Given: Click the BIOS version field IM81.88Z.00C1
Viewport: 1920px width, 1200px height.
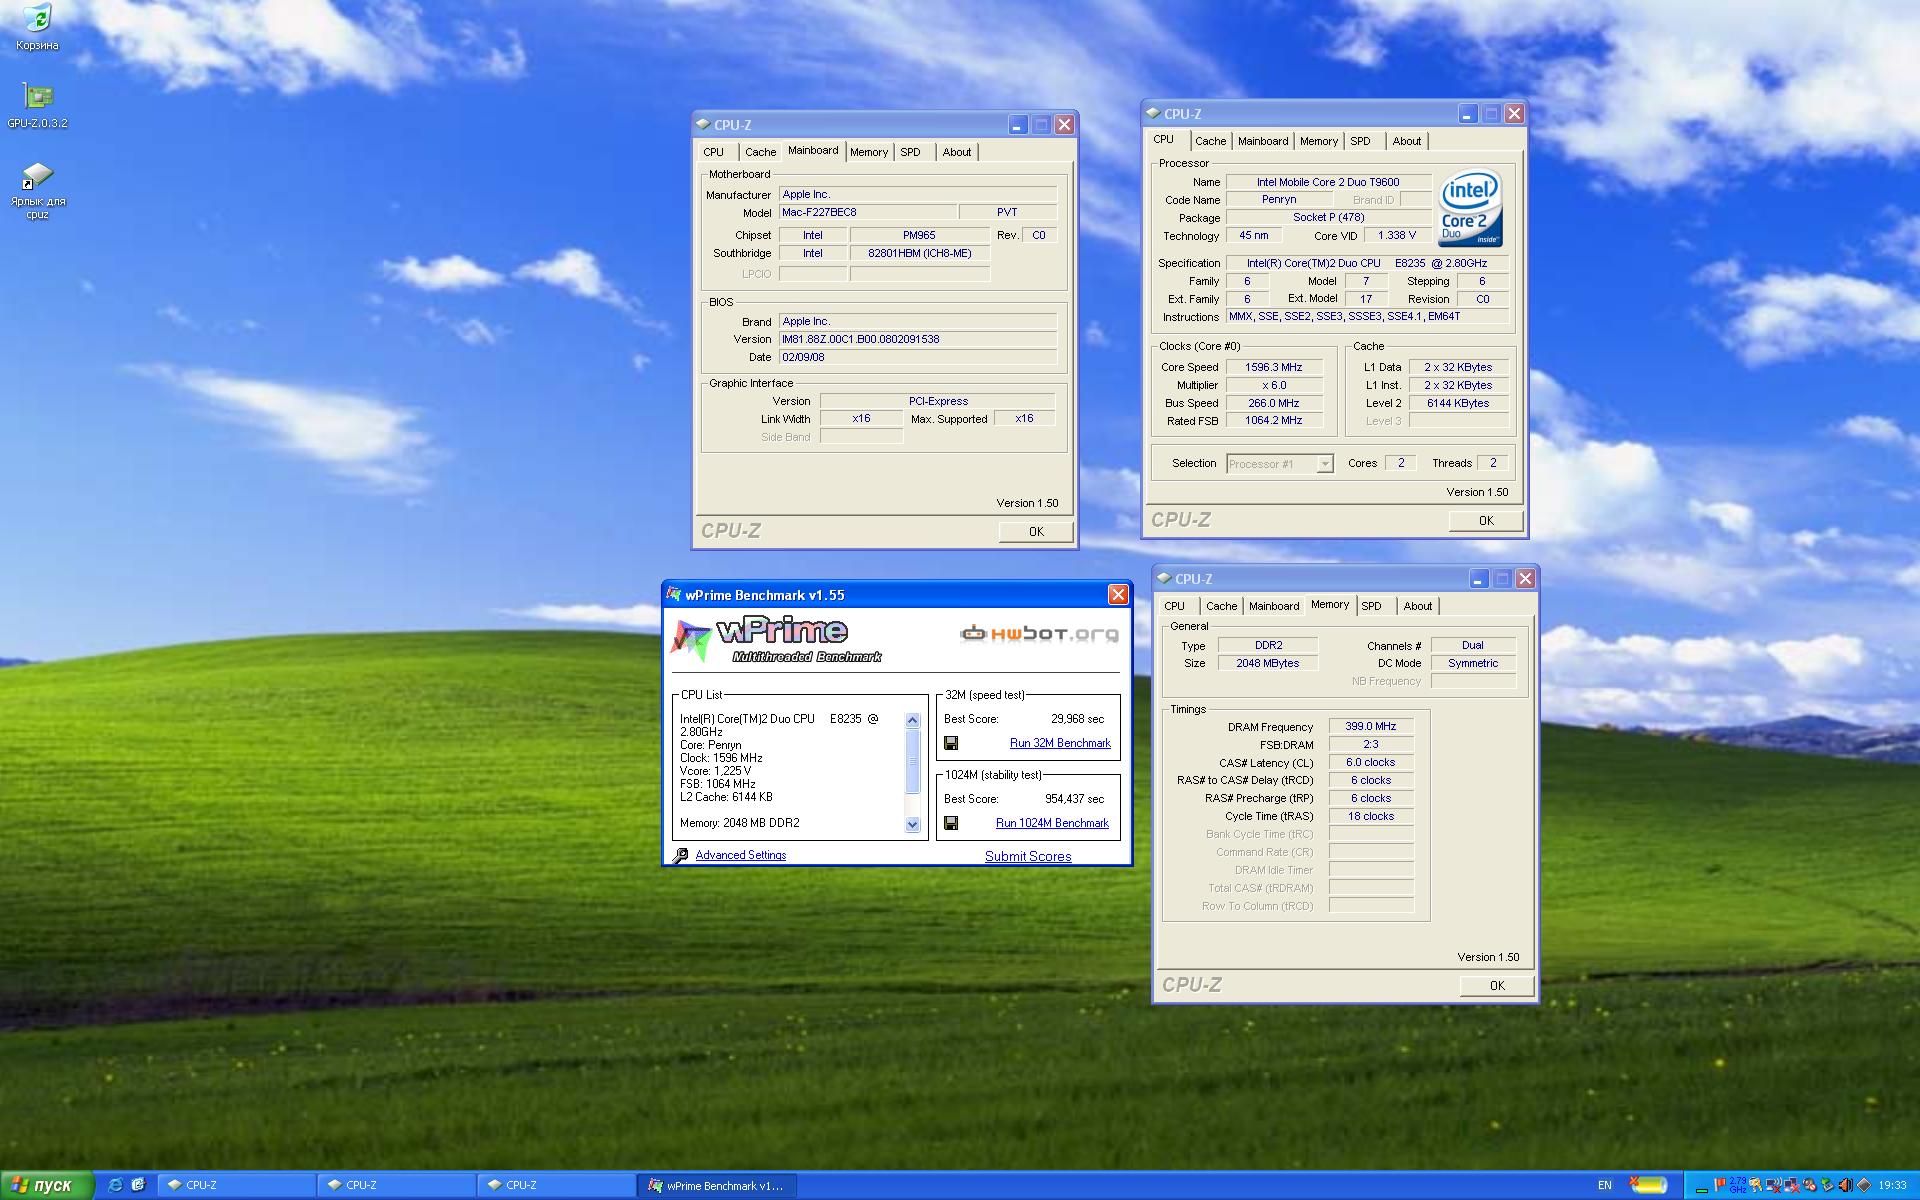Looking at the screenshot, I should pyautogui.click(x=918, y=339).
